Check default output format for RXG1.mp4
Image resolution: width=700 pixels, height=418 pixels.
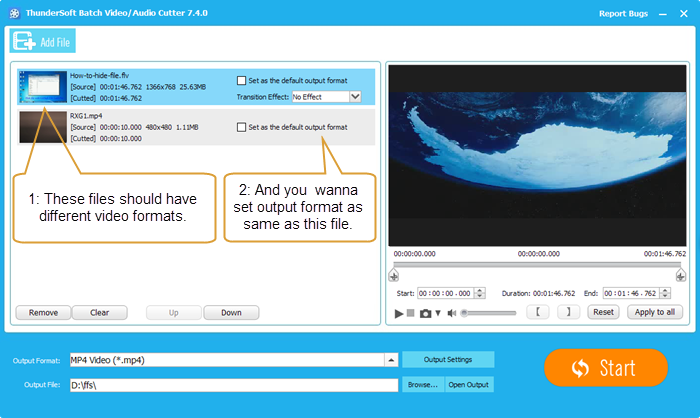[x=241, y=127]
